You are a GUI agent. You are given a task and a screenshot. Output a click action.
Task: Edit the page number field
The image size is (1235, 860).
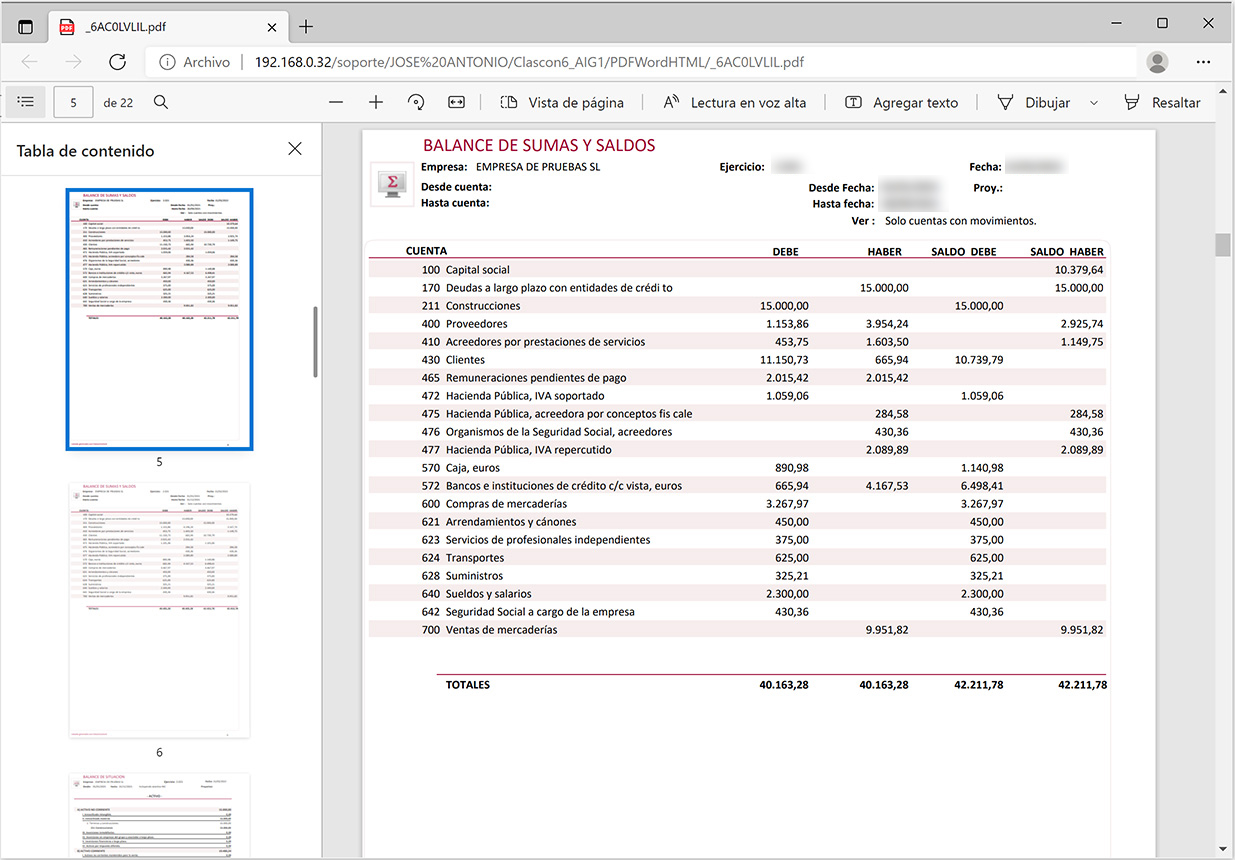pos(74,102)
